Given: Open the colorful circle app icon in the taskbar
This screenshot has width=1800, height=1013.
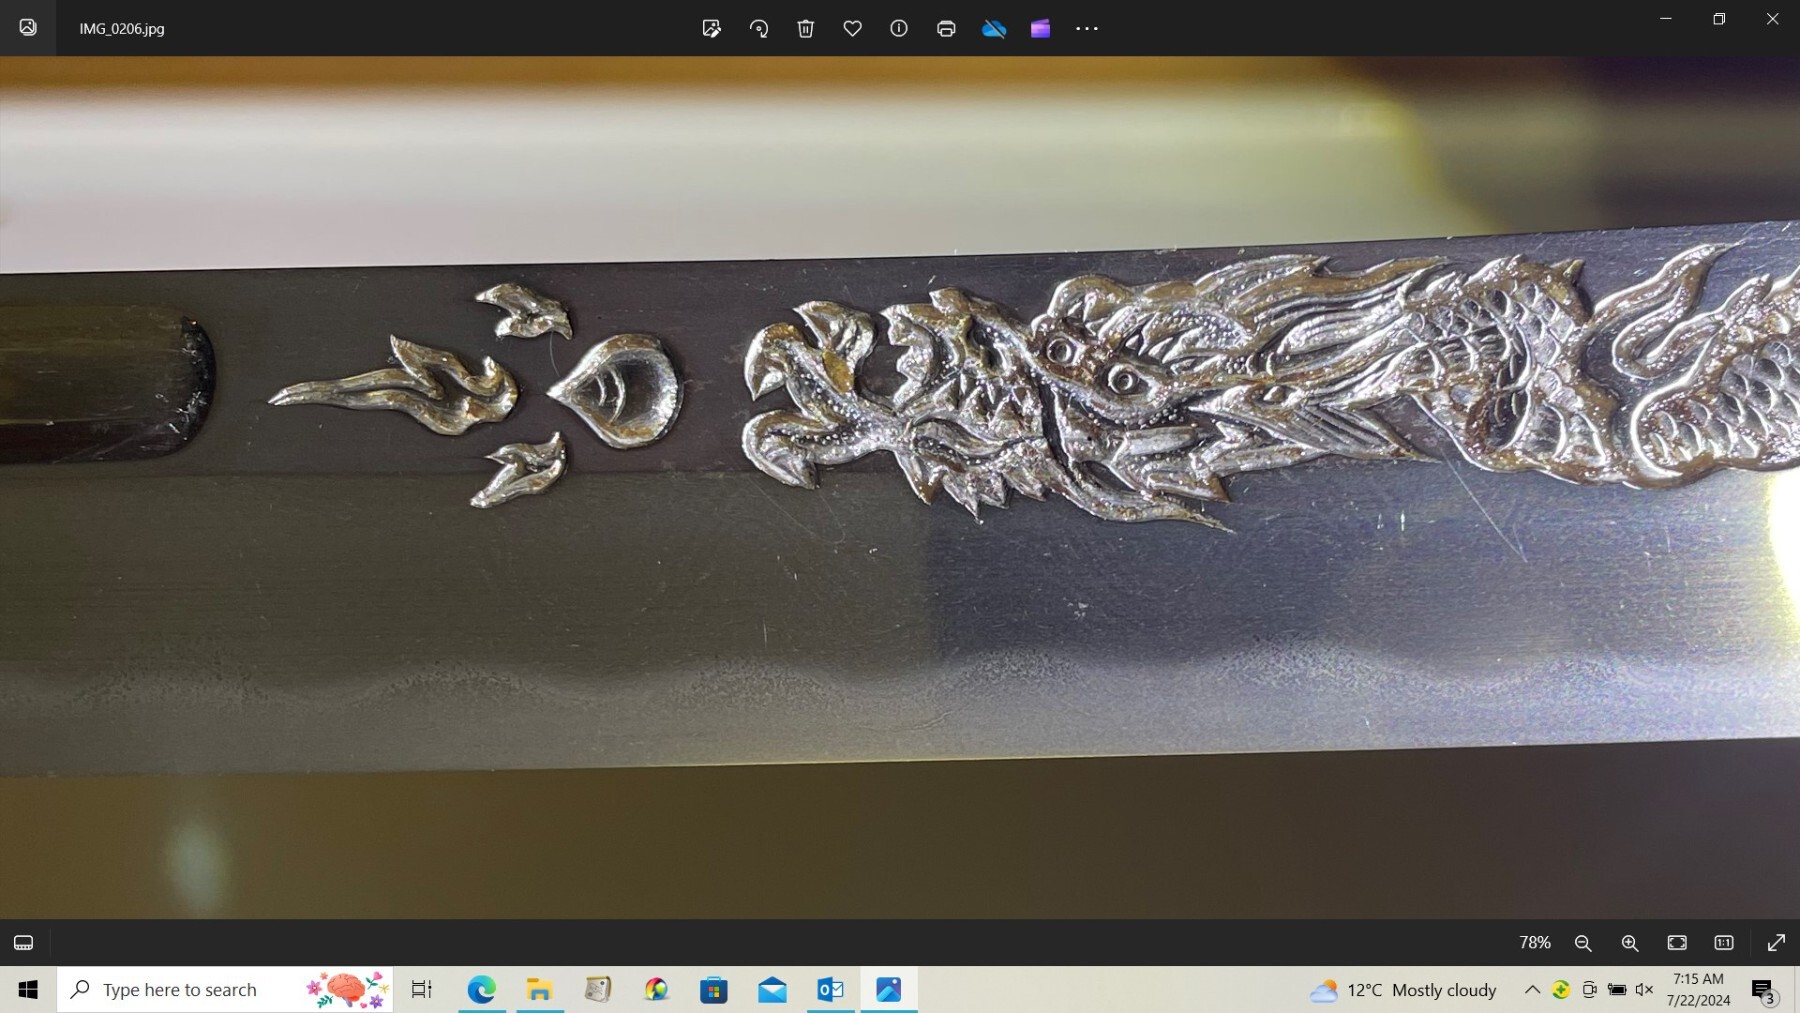Looking at the screenshot, I should [656, 989].
